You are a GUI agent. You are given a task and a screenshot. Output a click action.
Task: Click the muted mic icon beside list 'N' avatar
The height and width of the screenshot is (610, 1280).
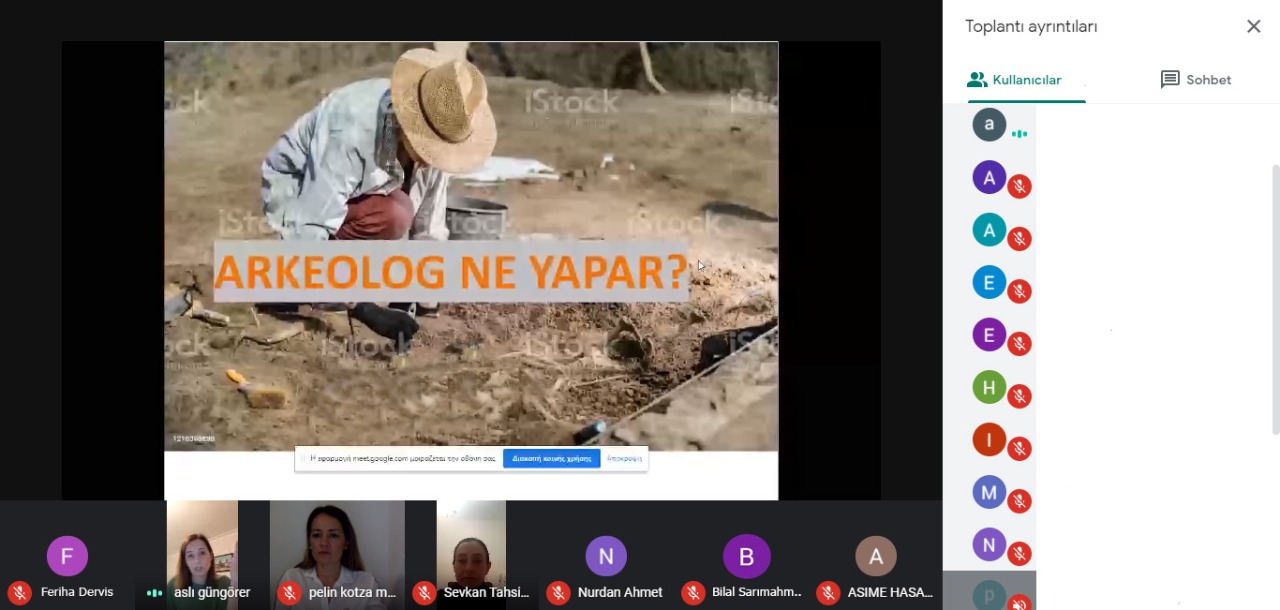tap(1019, 553)
